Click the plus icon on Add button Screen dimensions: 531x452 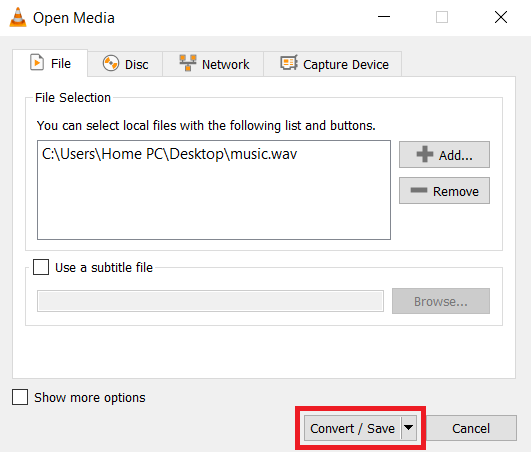pyautogui.click(x=425, y=154)
